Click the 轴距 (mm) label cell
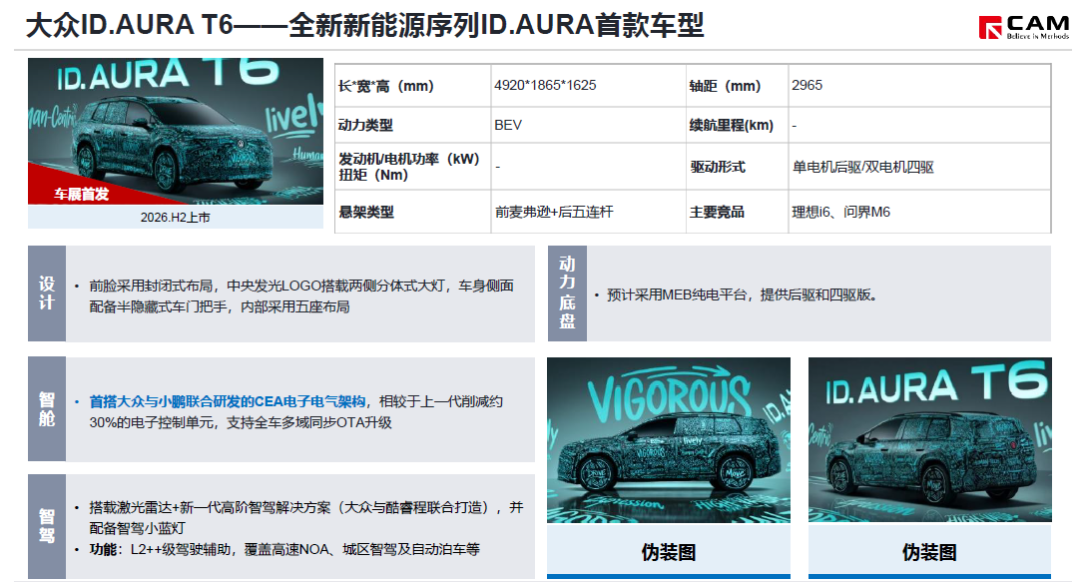The image size is (1080, 582). pyautogui.click(x=737, y=86)
